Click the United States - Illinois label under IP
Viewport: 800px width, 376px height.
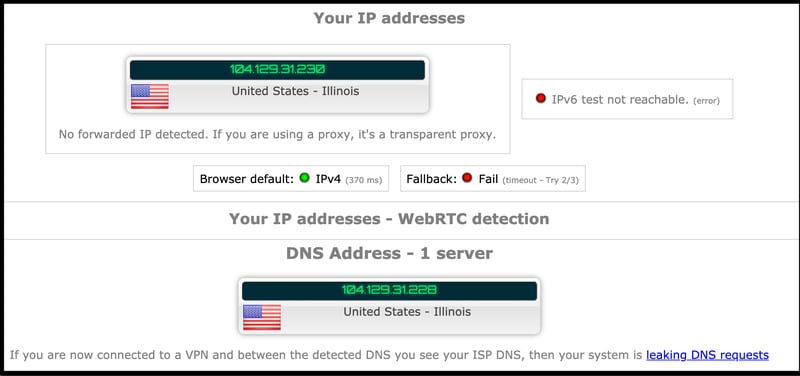295,91
